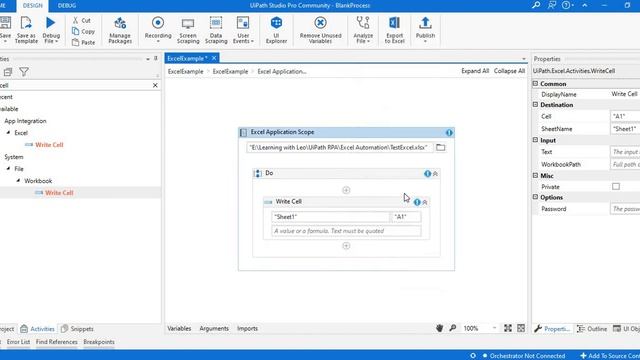
Task: Add activity above Write Cell
Action: 346,190
